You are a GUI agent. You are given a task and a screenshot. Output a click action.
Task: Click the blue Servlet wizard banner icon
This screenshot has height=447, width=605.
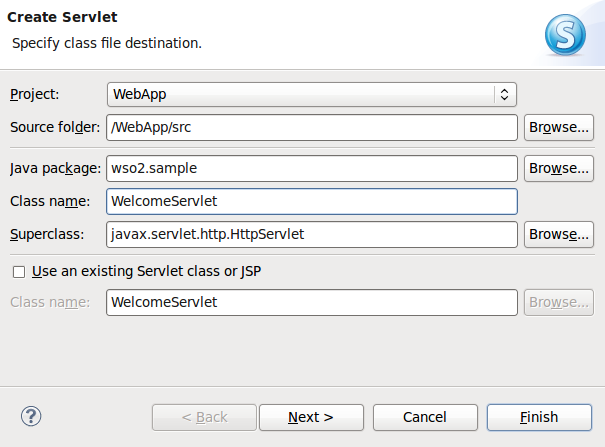564,35
